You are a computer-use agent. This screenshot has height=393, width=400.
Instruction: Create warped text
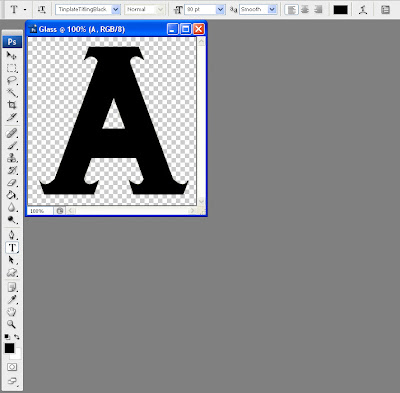tap(363, 10)
